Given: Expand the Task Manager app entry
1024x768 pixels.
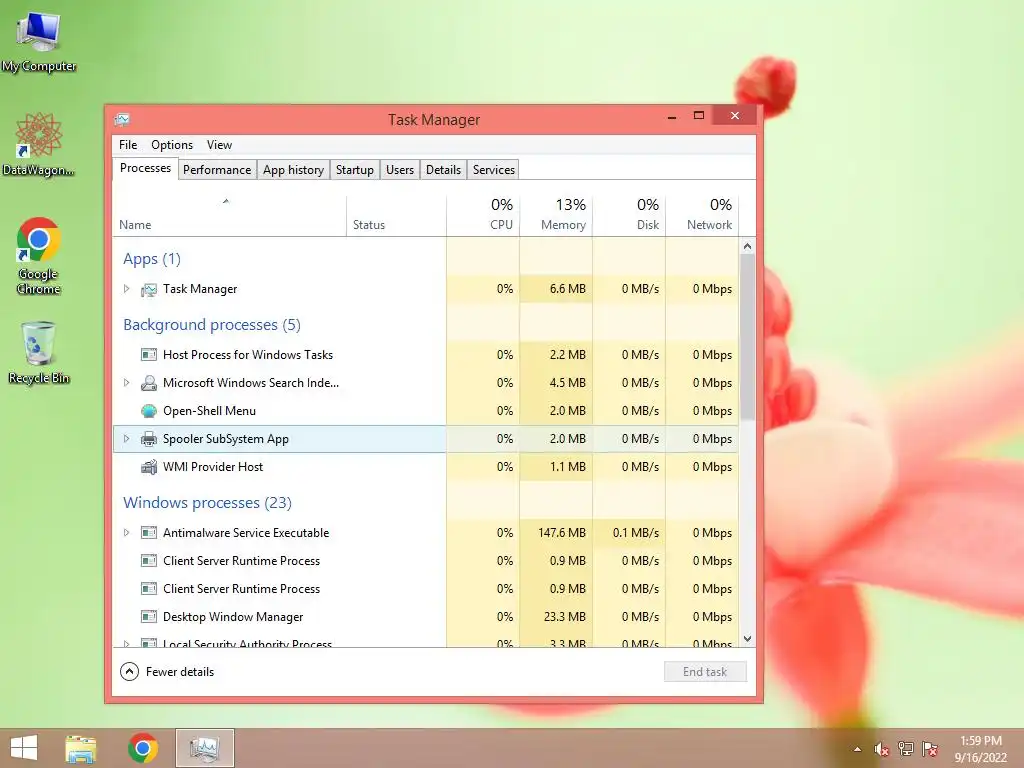Looking at the screenshot, I should (127, 289).
